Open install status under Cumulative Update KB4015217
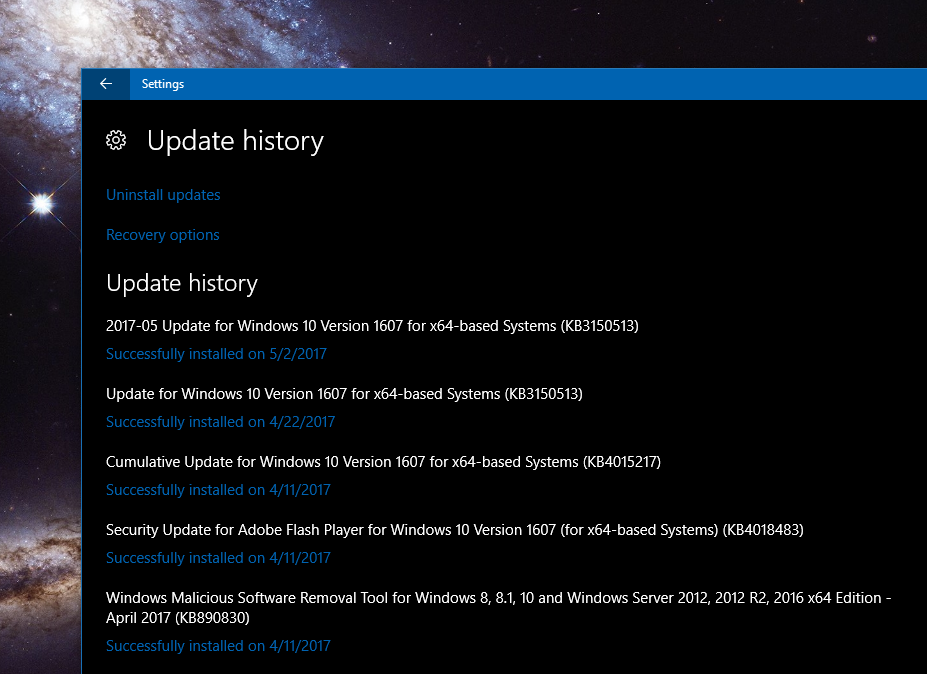This screenshot has height=674, width=927. coord(218,490)
